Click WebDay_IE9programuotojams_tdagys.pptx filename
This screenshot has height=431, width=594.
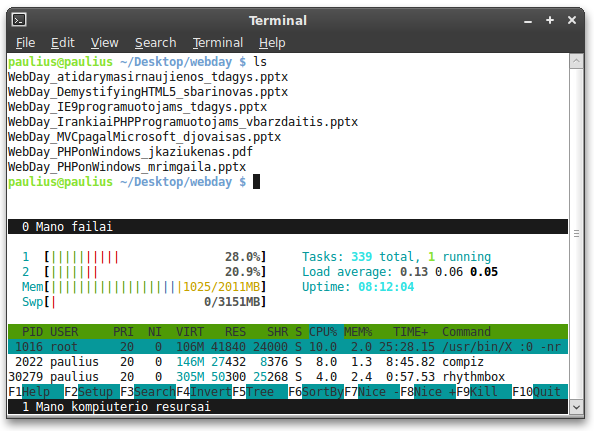138,107
